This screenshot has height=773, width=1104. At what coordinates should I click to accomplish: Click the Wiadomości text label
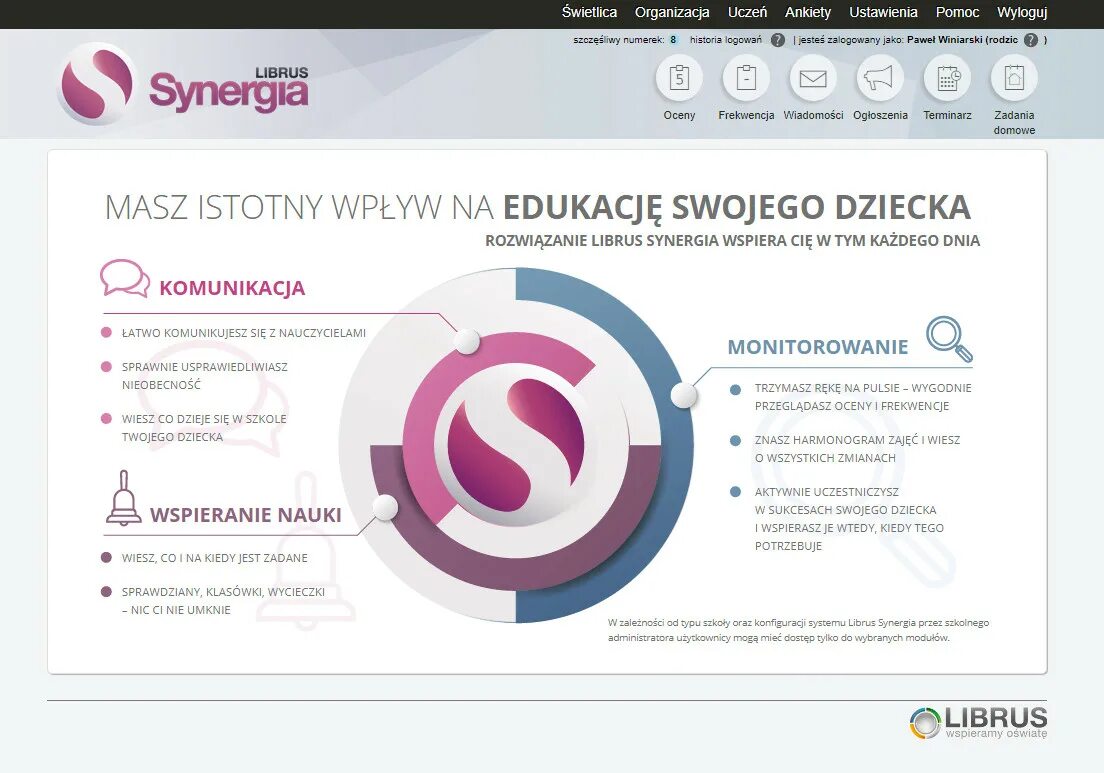(813, 115)
